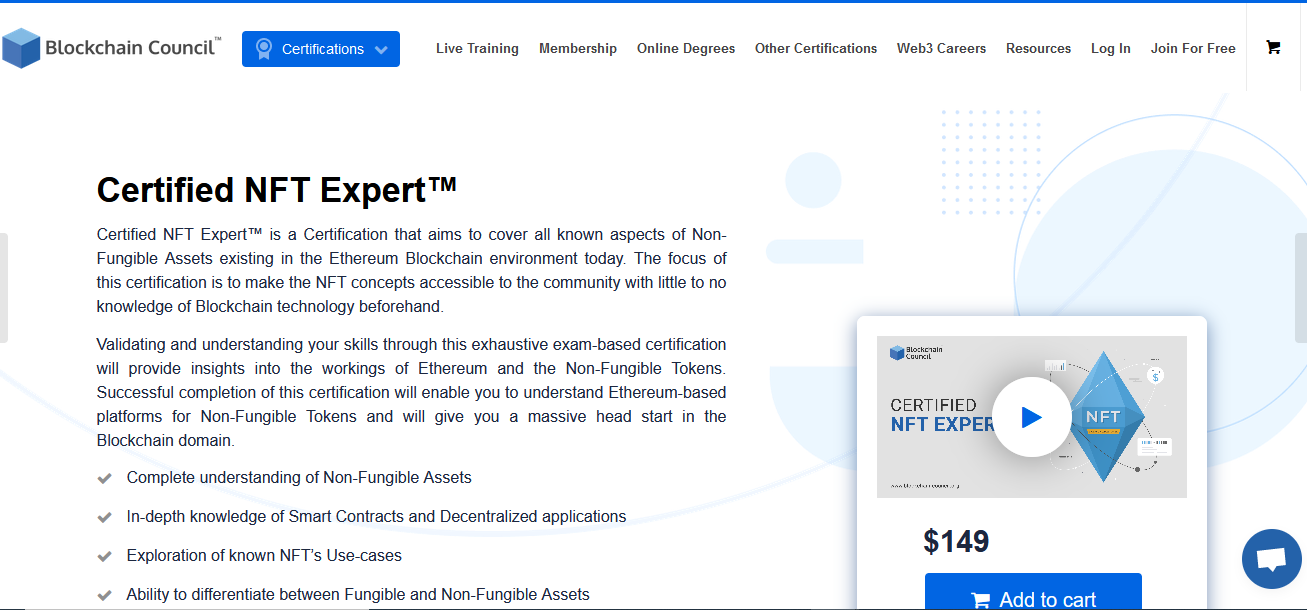Click the Certified NFT Expert™ heading
1307x610 pixels.
[277, 189]
